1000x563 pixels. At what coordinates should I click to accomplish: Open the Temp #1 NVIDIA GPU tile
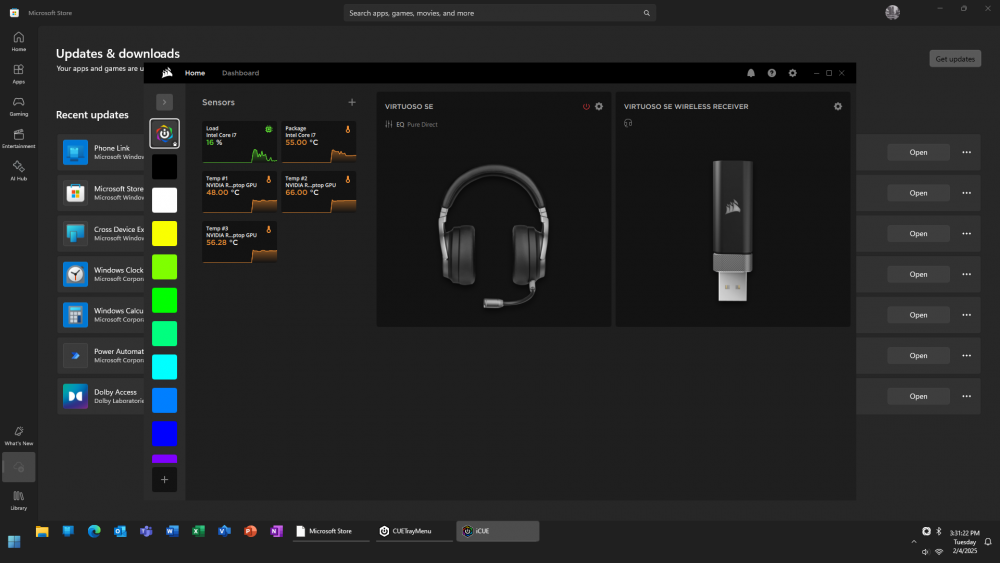click(x=240, y=192)
